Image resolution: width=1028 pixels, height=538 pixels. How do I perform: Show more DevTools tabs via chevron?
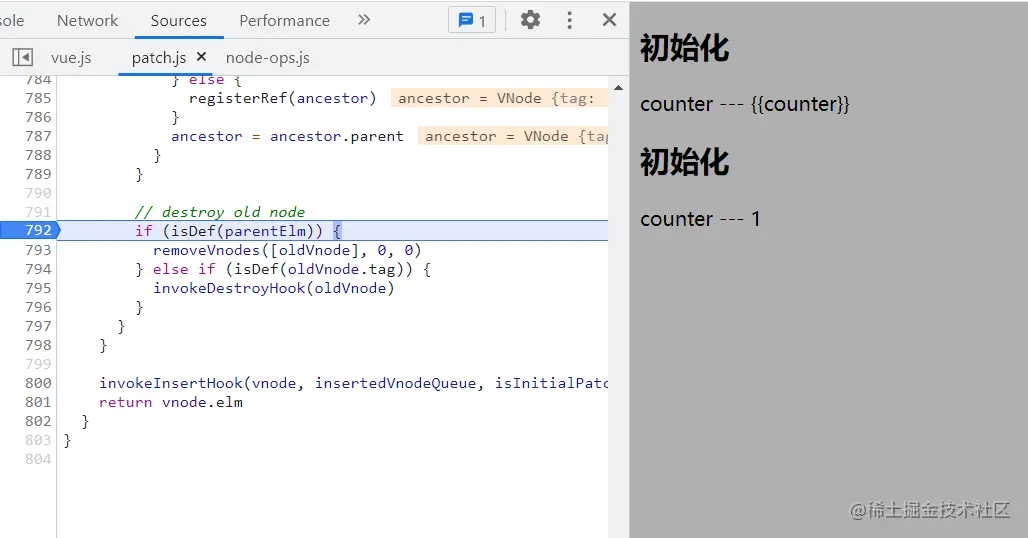coord(364,20)
